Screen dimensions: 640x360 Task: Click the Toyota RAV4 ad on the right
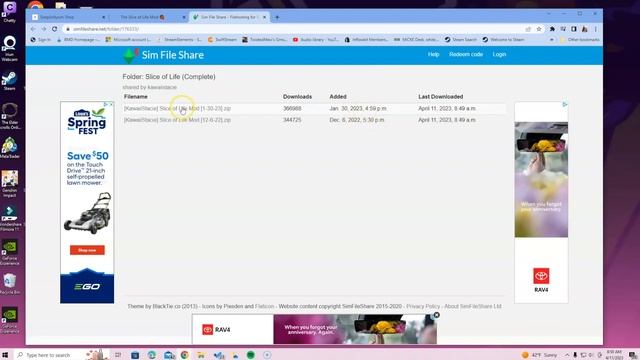[541, 202]
